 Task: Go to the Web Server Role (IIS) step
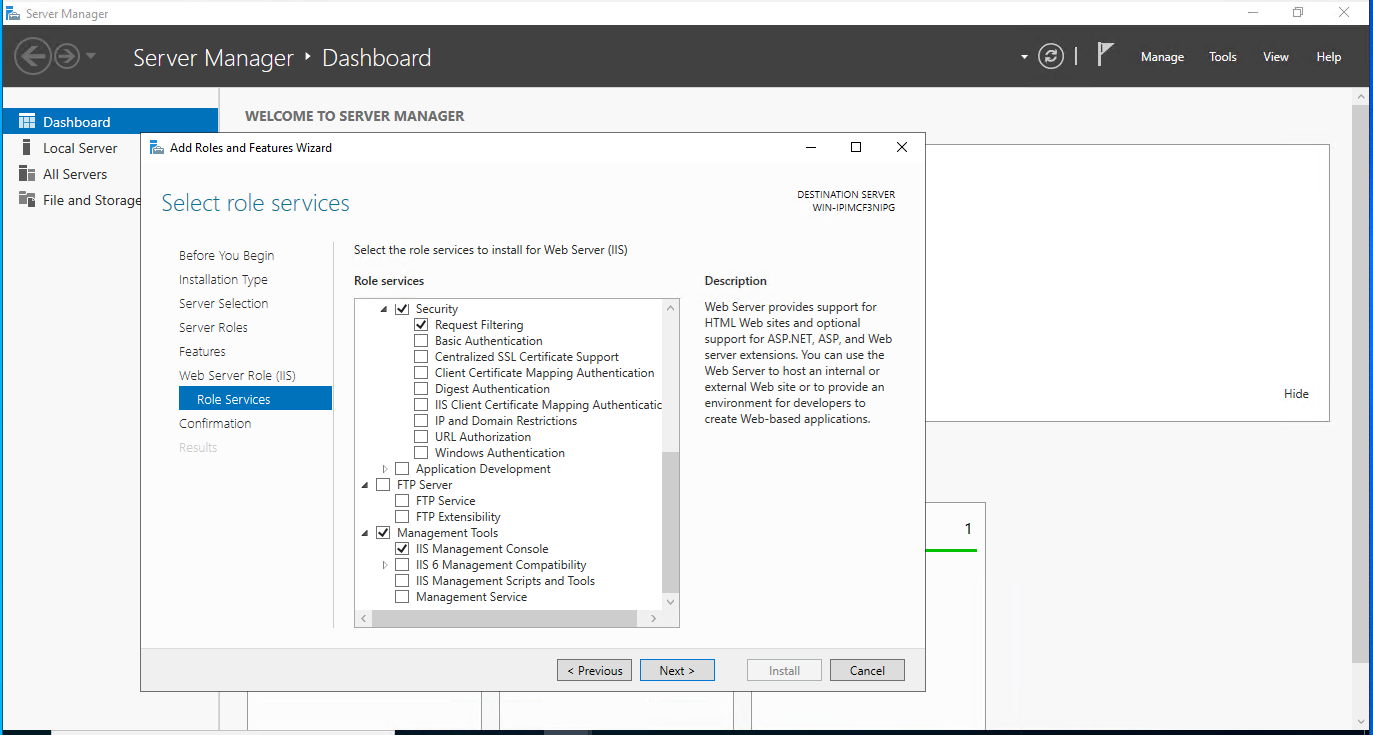click(237, 375)
